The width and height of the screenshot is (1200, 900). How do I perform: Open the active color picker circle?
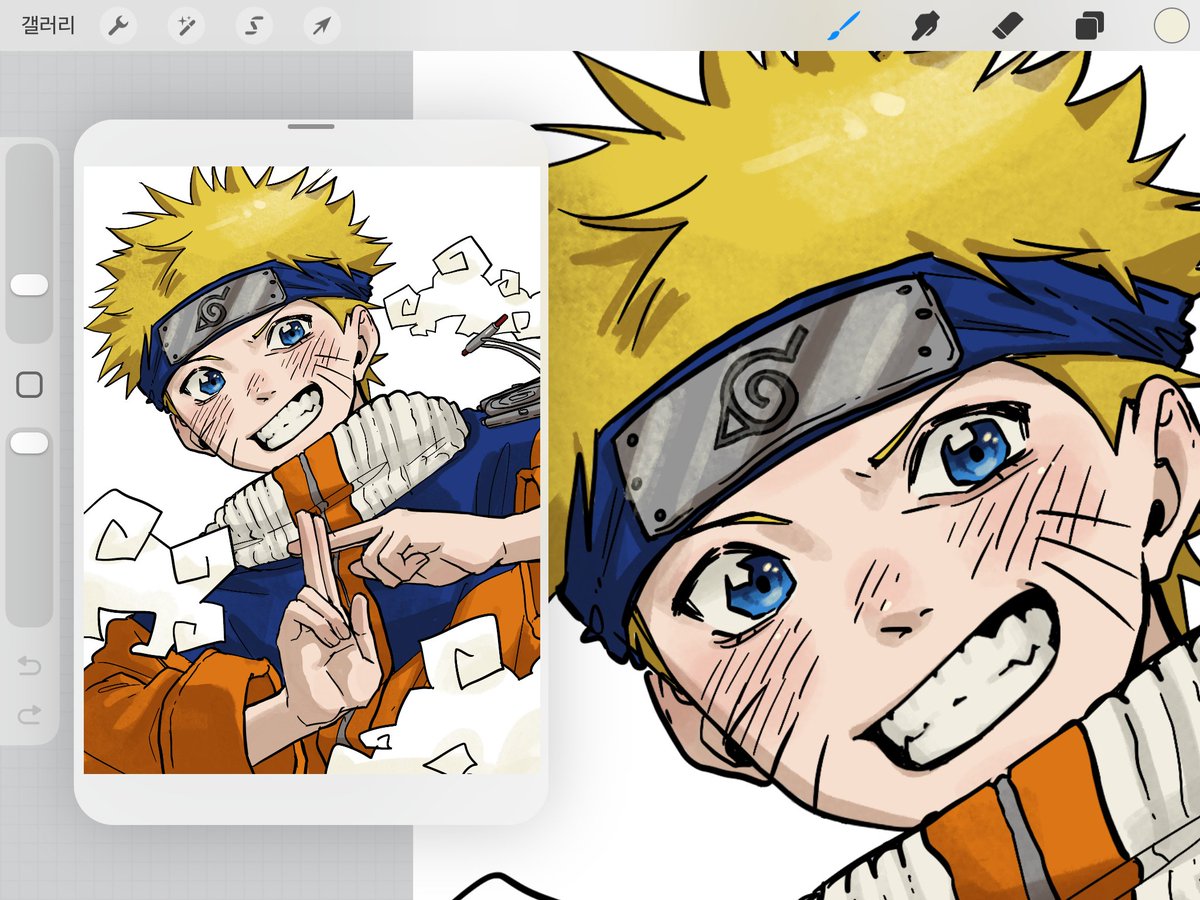coord(1170,25)
